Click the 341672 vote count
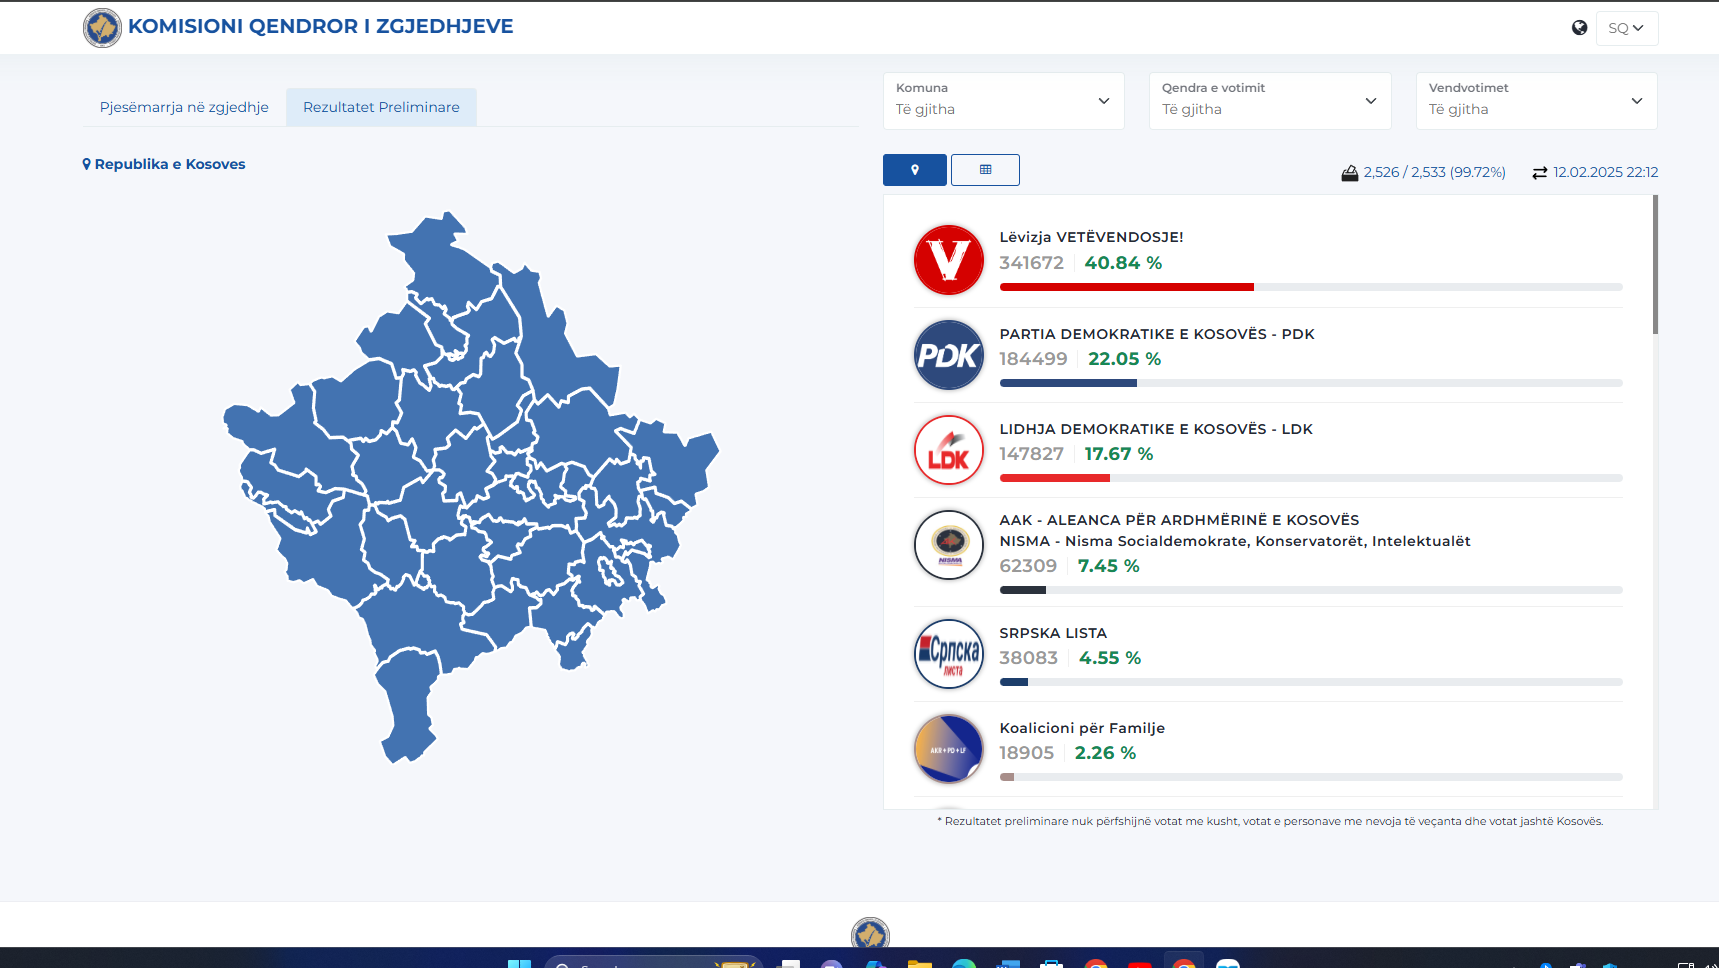This screenshot has height=968, width=1719. pos(1031,263)
